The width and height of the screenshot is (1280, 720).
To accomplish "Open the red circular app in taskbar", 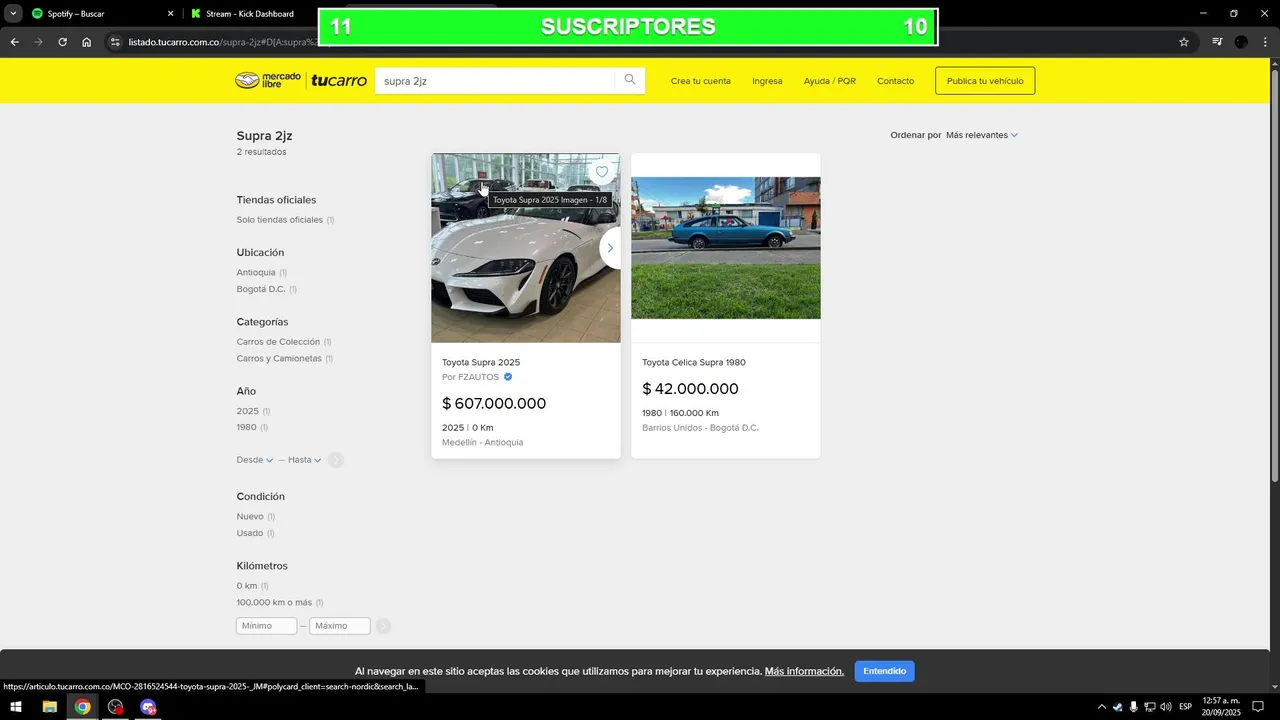I will [x=115, y=707].
